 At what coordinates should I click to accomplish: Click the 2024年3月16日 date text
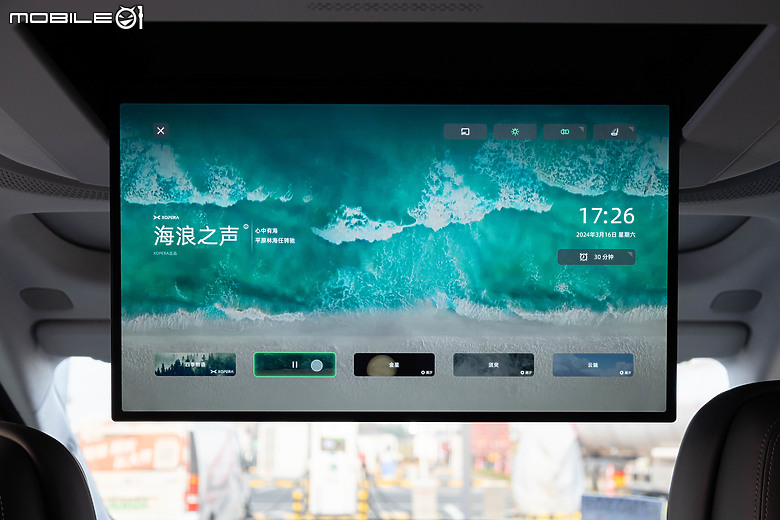(596, 234)
